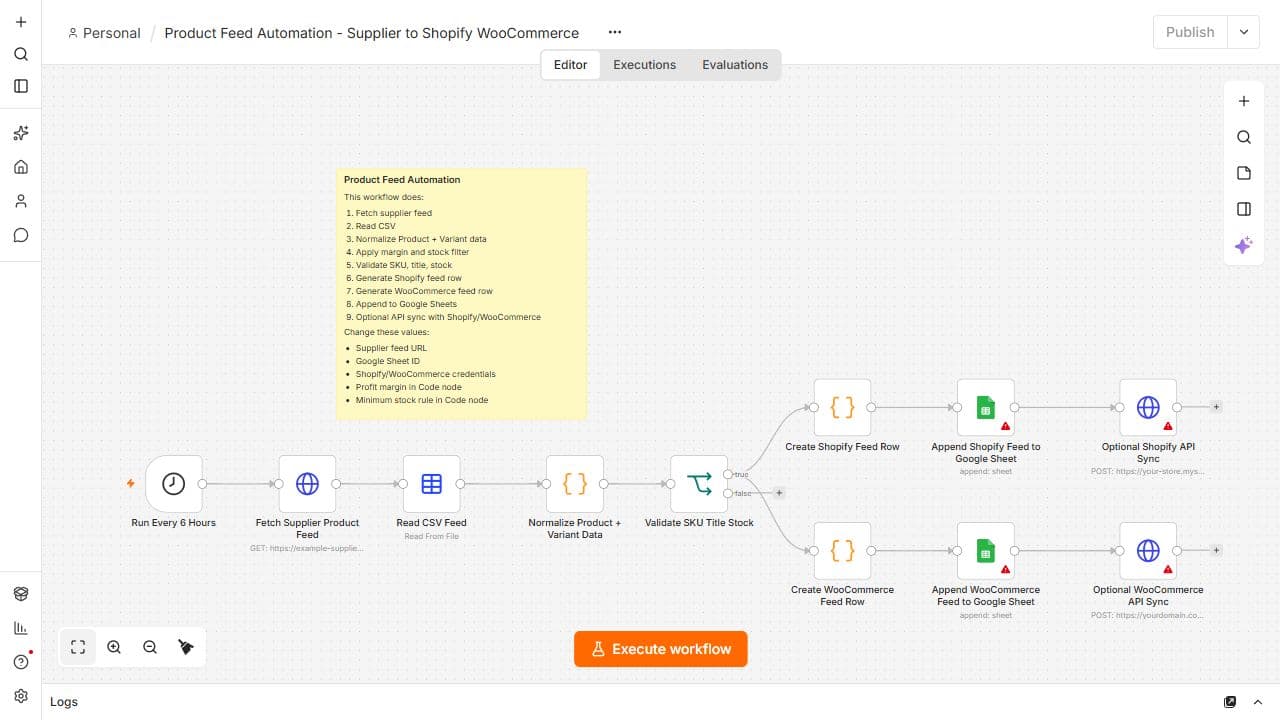Click the bar chart insights icon in sidebar
1280x720 pixels.
(21, 628)
